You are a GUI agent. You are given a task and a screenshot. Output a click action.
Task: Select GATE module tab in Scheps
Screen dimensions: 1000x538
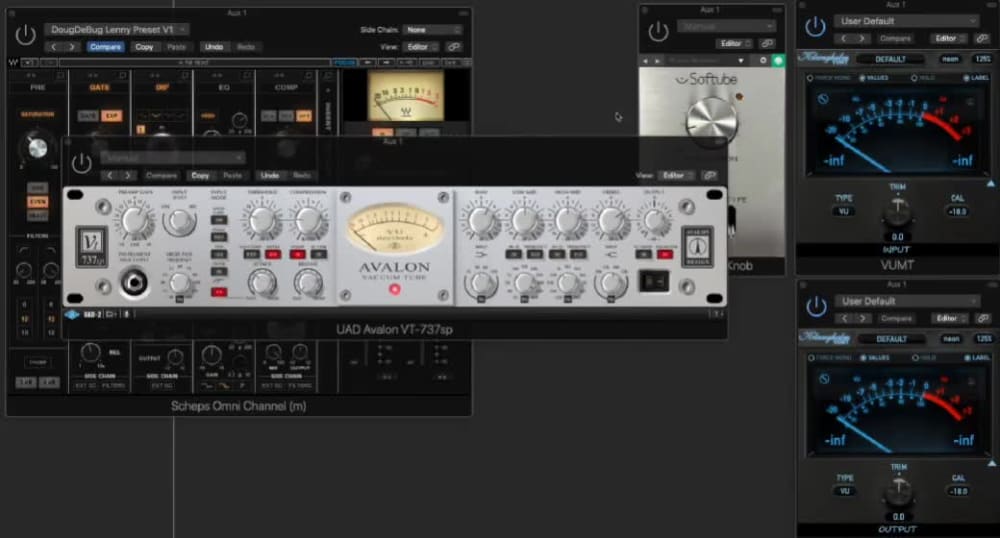[x=99, y=87]
